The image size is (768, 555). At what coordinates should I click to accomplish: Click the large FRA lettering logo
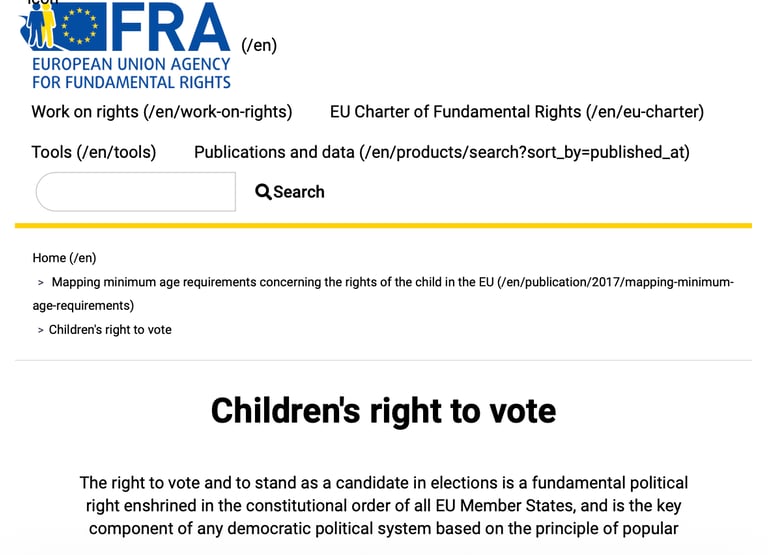pyautogui.click(x=170, y=28)
